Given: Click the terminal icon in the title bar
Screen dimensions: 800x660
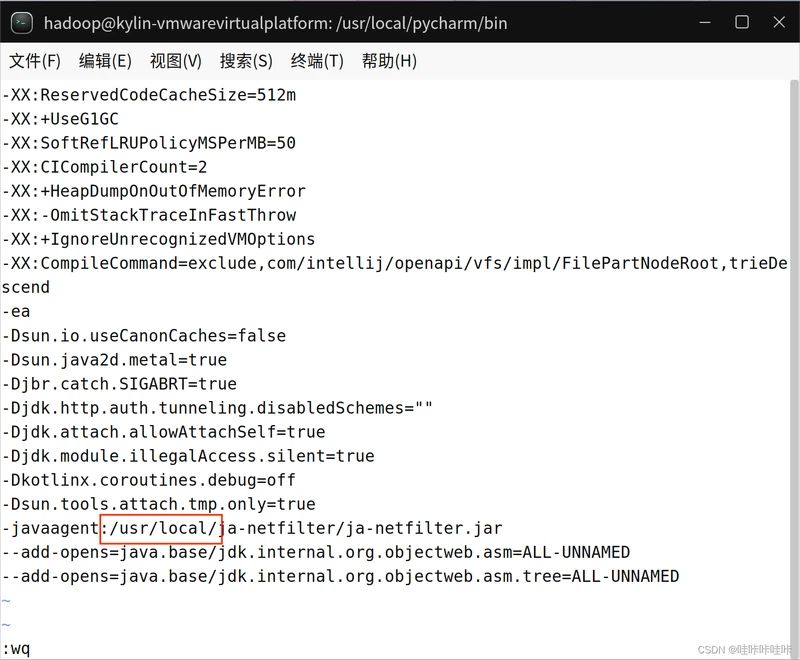Looking at the screenshot, I should (x=22, y=22).
